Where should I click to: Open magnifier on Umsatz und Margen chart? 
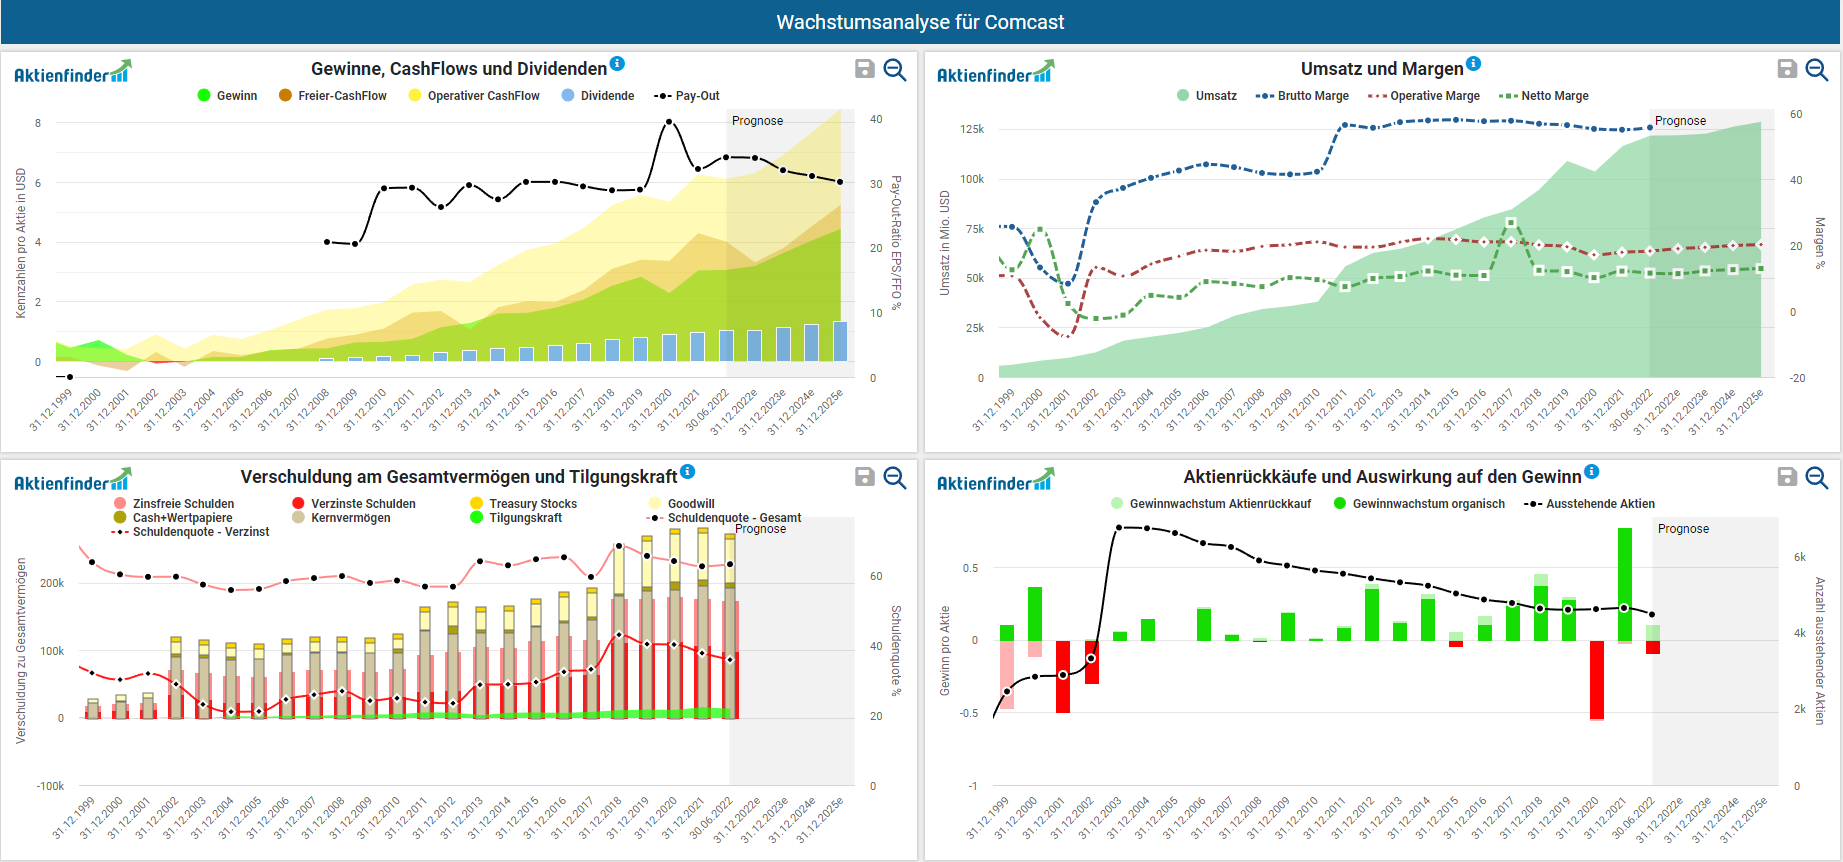pos(1817,69)
